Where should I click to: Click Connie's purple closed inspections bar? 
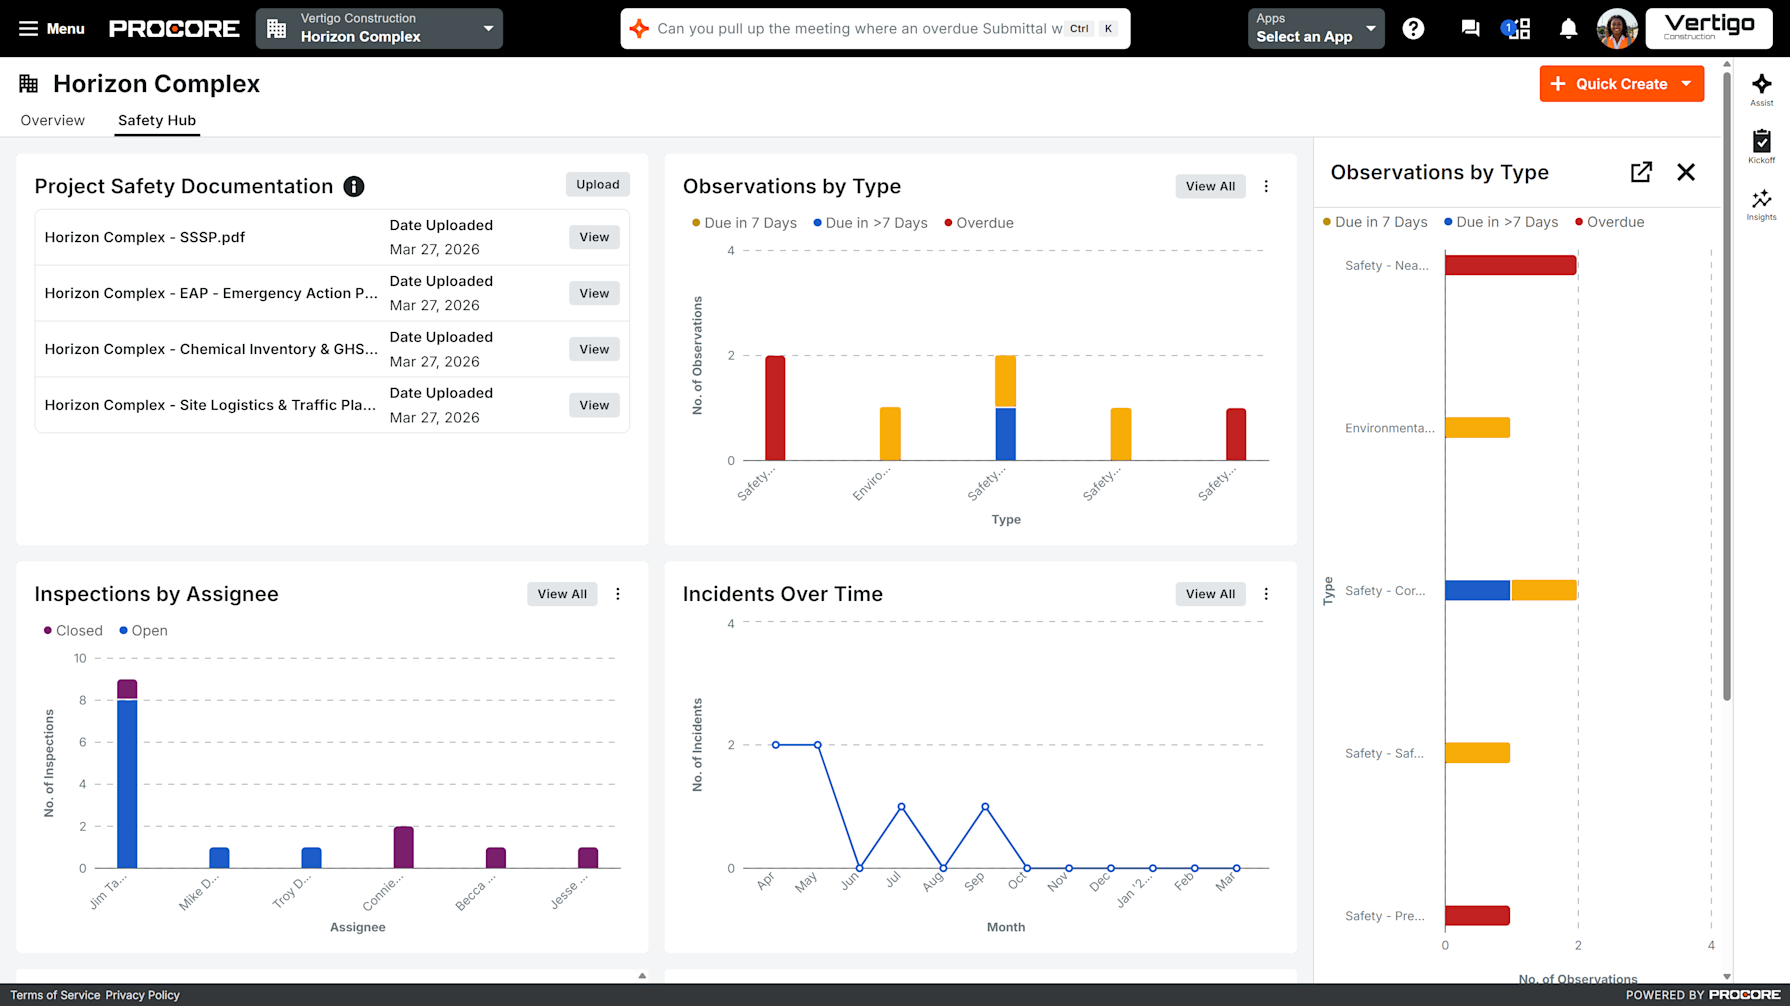[403, 847]
